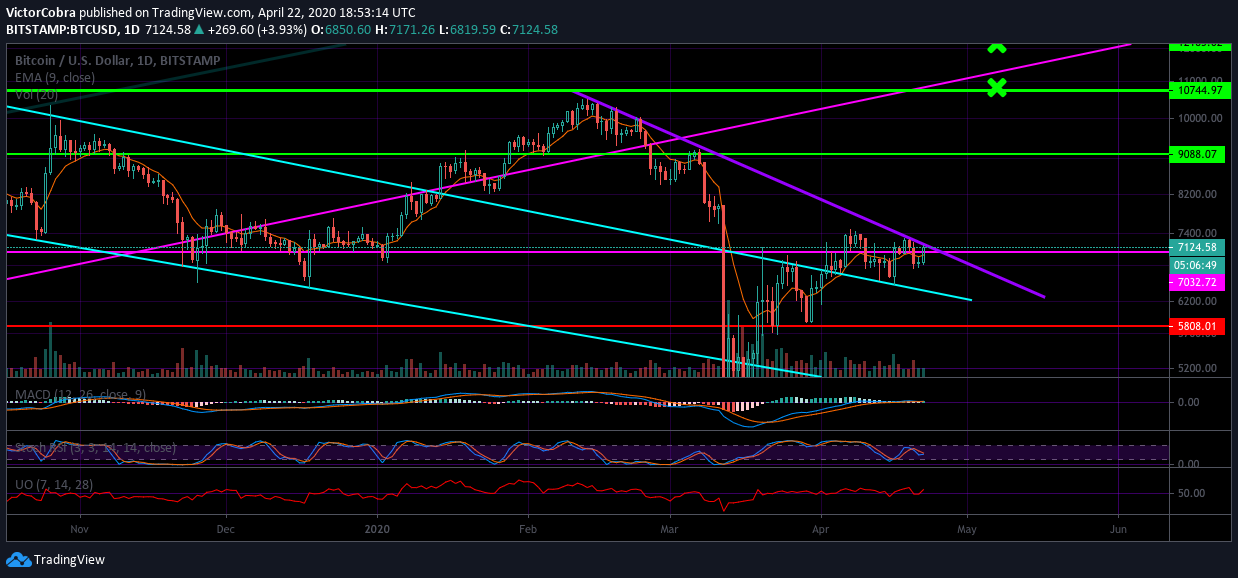Click the green 9088.07 price label
The height and width of the screenshot is (578, 1238).
[x=1197, y=154]
